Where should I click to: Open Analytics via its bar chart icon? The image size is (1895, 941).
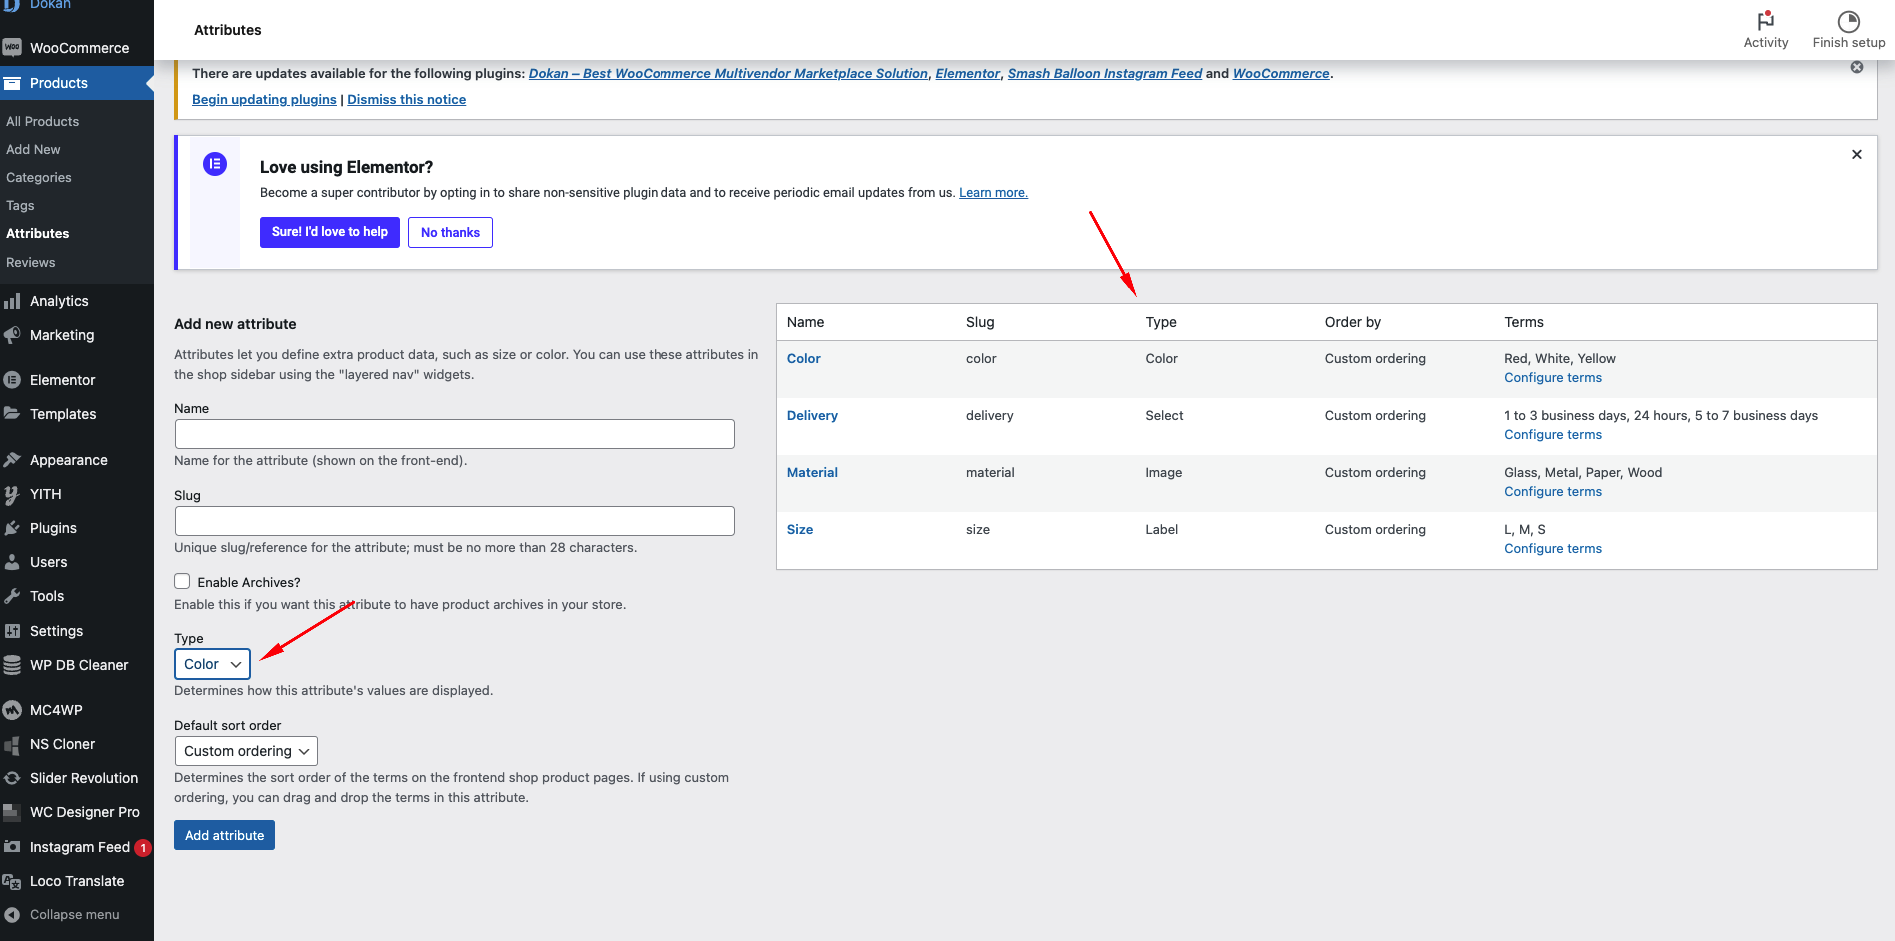pos(12,301)
